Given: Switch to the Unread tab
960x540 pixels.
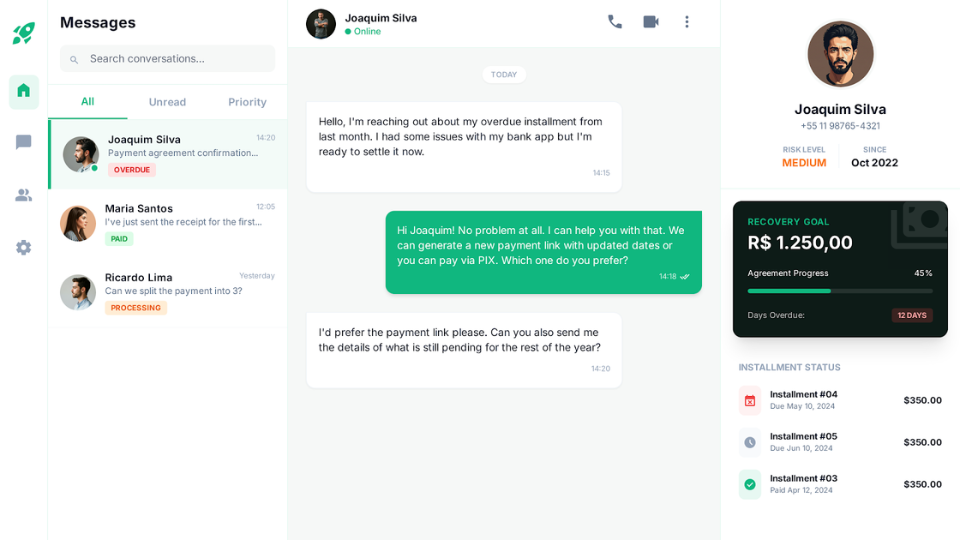Looking at the screenshot, I should (x=167, y=102).
